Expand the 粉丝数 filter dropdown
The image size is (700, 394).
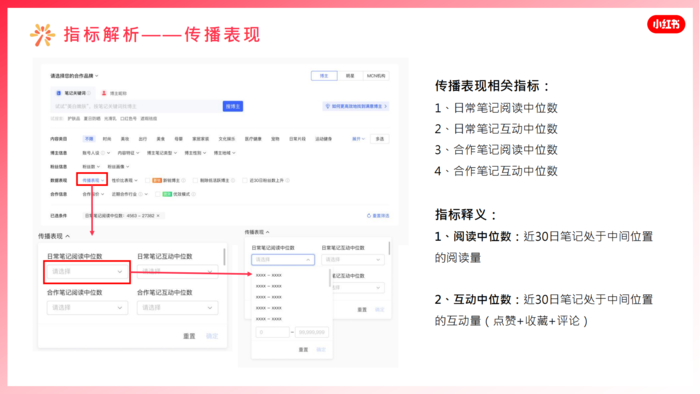(x=91, y=166)
